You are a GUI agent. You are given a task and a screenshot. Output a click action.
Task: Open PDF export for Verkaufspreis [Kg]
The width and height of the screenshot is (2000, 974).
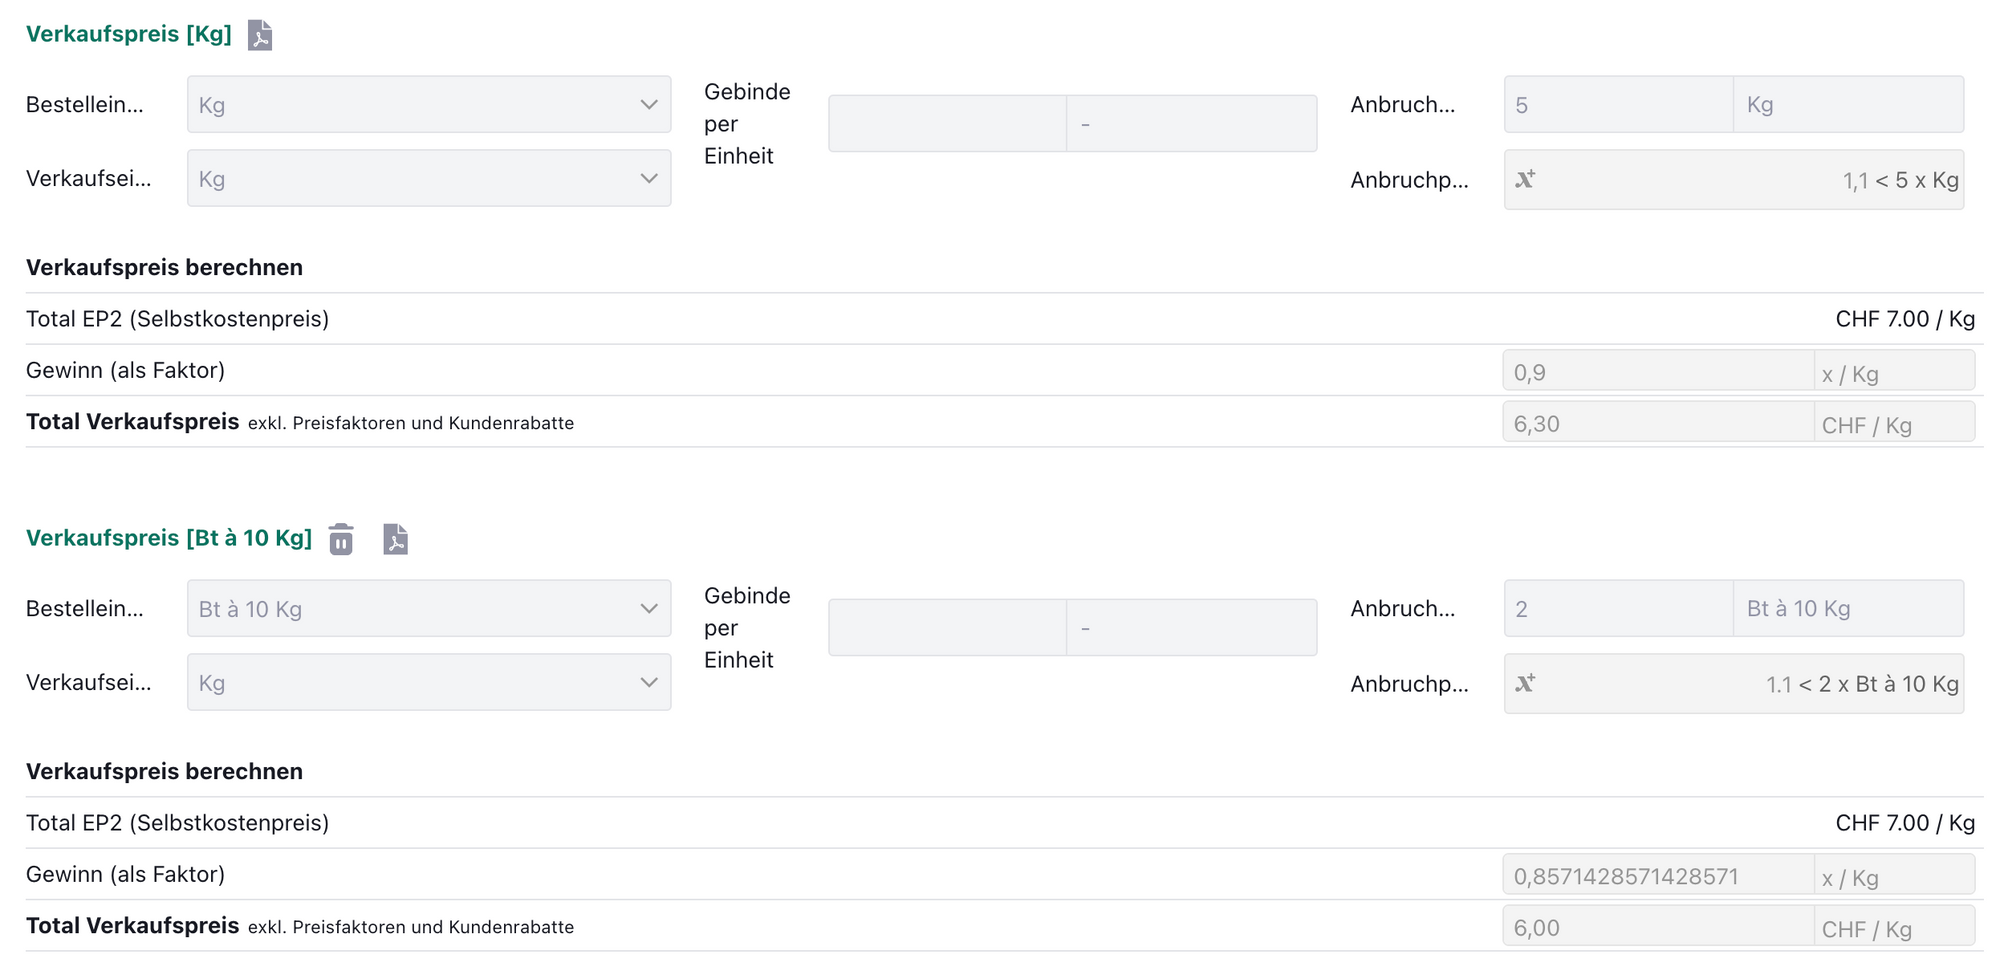[x=260, y=35]
